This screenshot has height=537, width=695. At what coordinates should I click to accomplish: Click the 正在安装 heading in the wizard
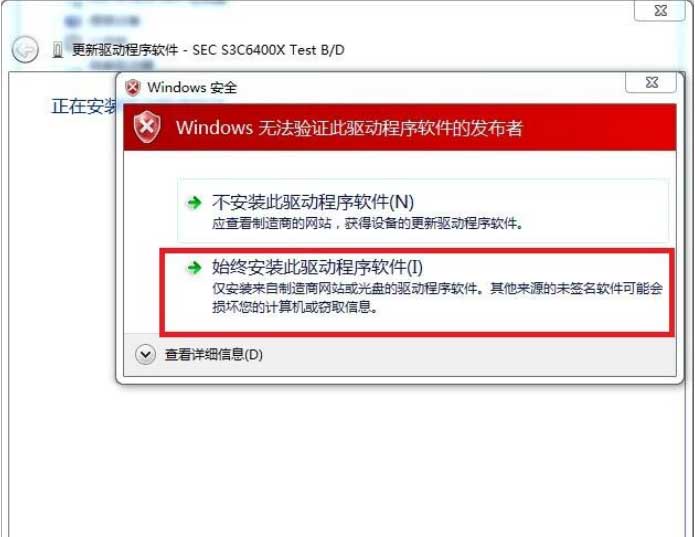click(83, 106)
